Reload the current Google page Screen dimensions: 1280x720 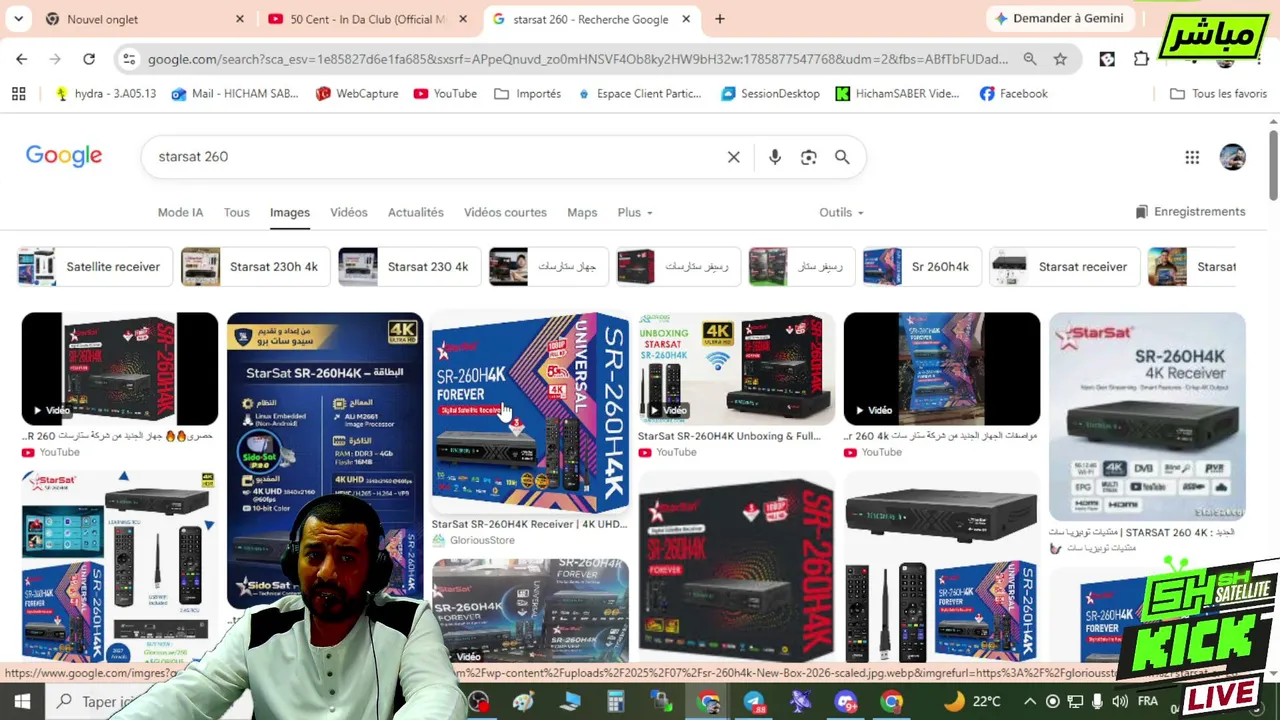89,59
